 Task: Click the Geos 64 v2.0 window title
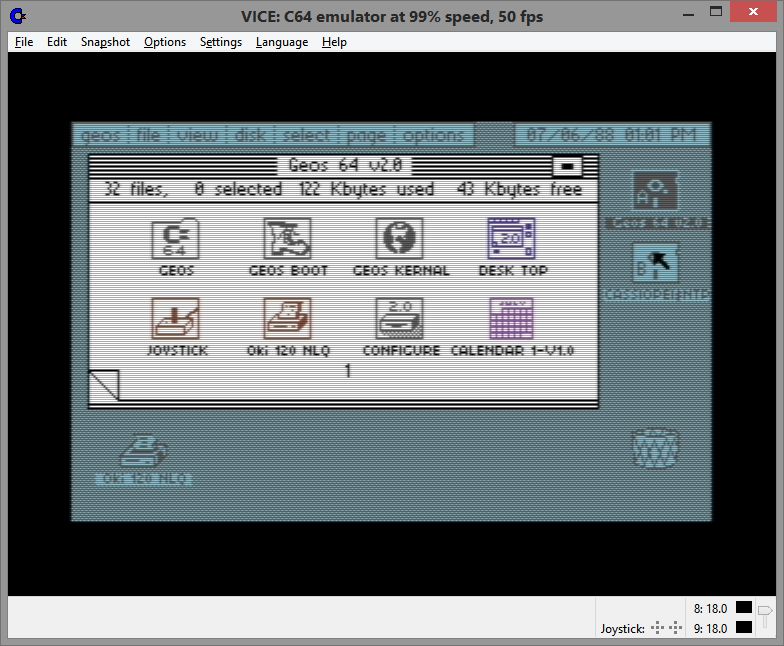[345, 165]
